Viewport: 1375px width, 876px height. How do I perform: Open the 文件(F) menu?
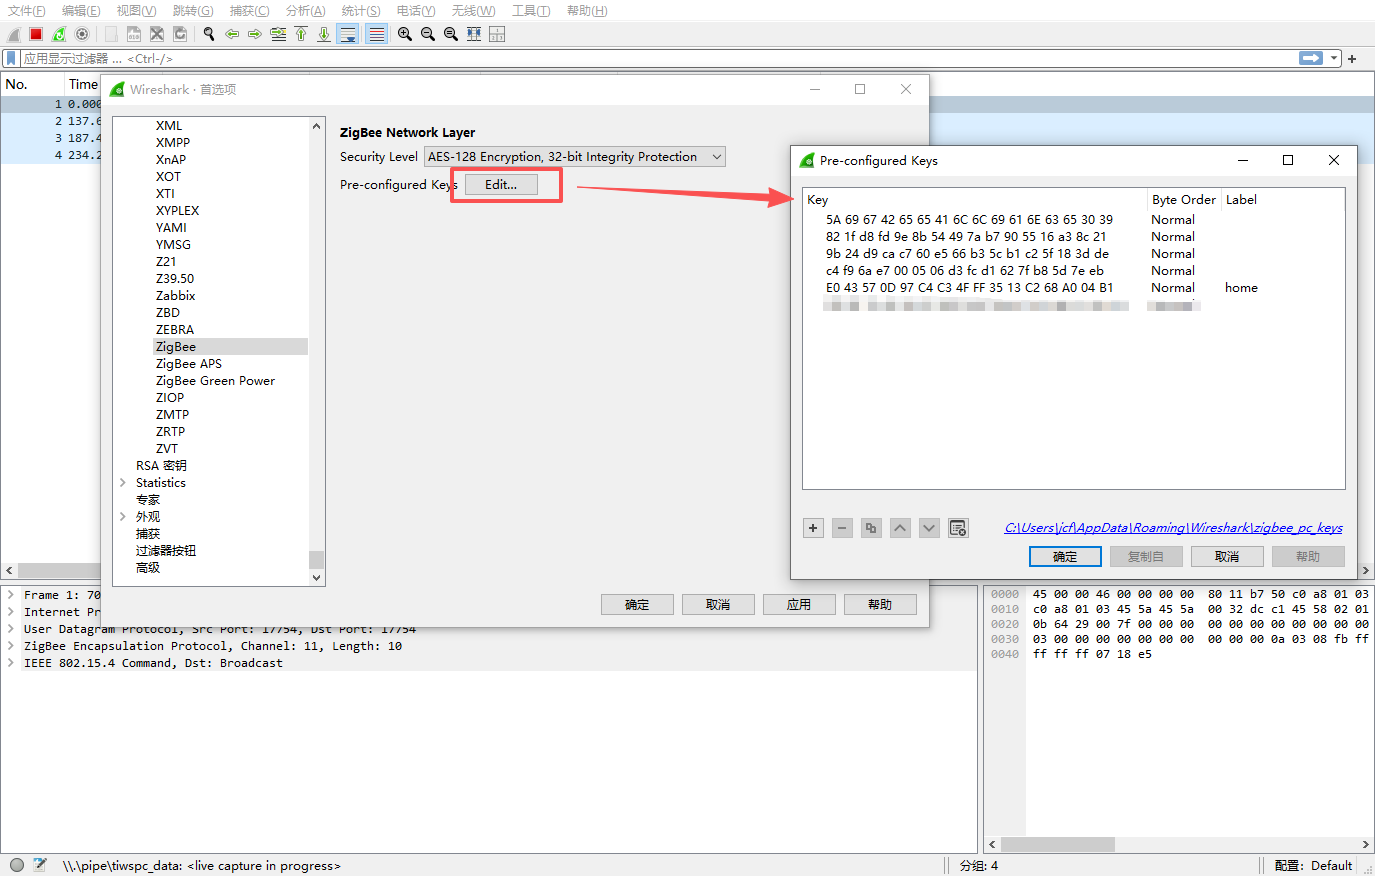coord(27,10)
